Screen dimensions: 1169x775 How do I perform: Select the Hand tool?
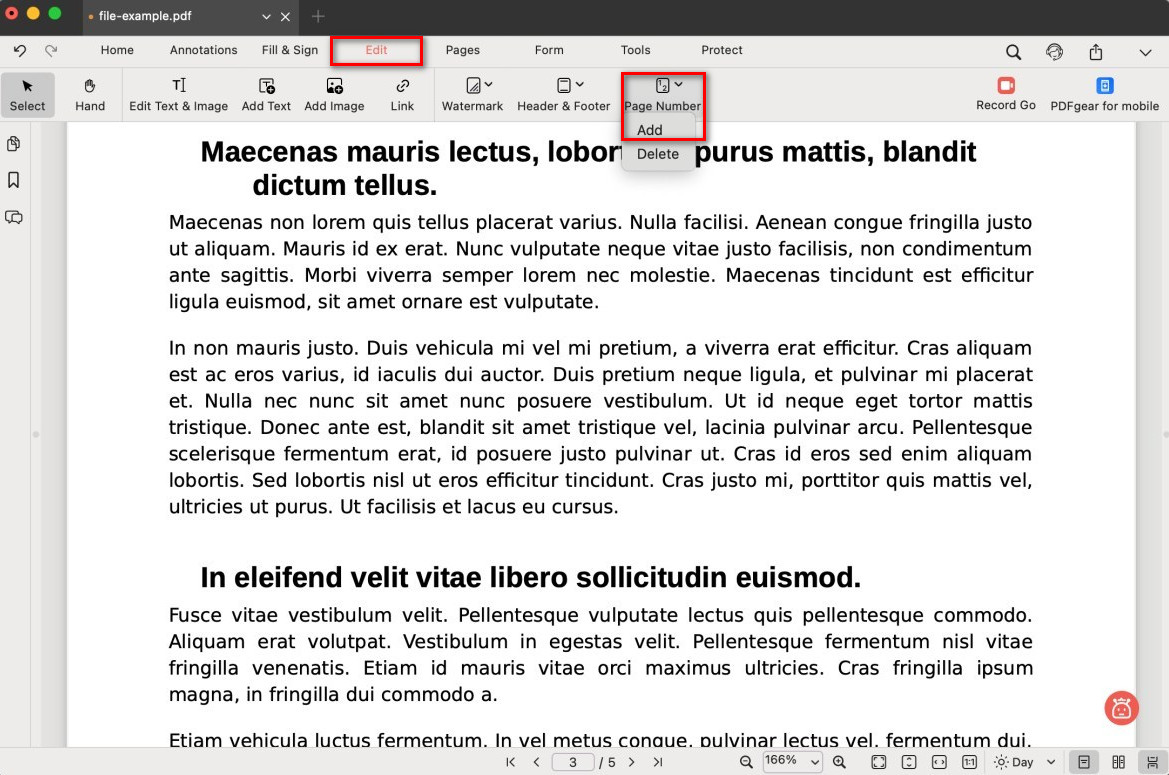pyautogui.click(x=90, y=94)
